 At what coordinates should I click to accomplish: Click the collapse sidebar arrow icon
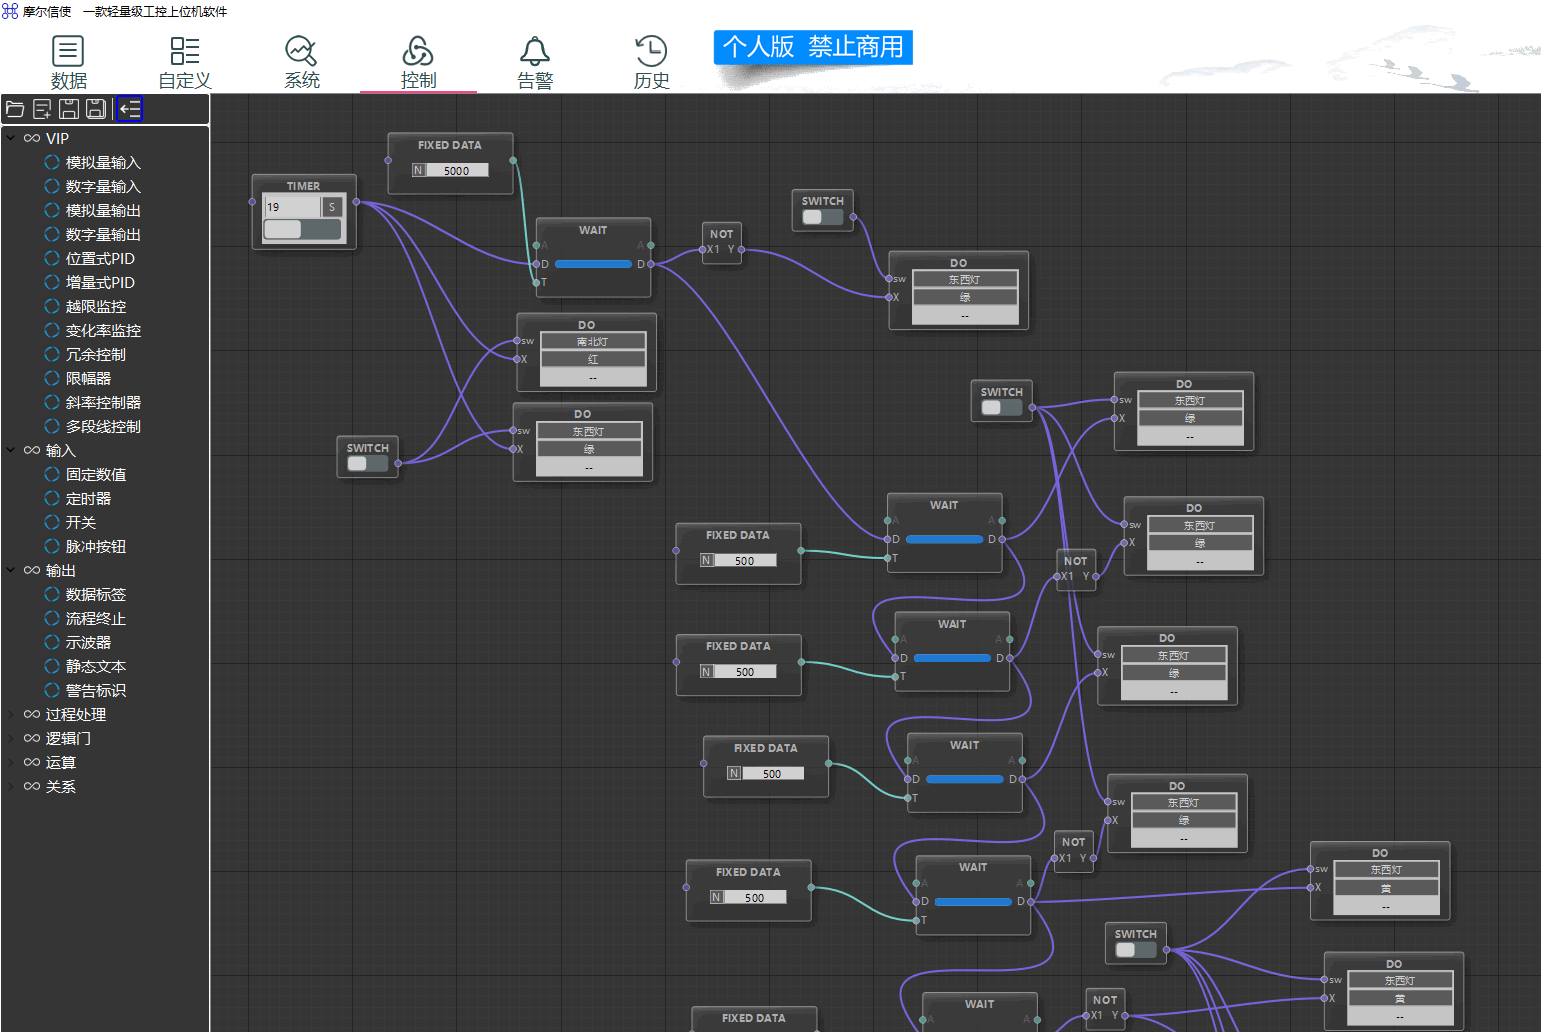(130, 109)
